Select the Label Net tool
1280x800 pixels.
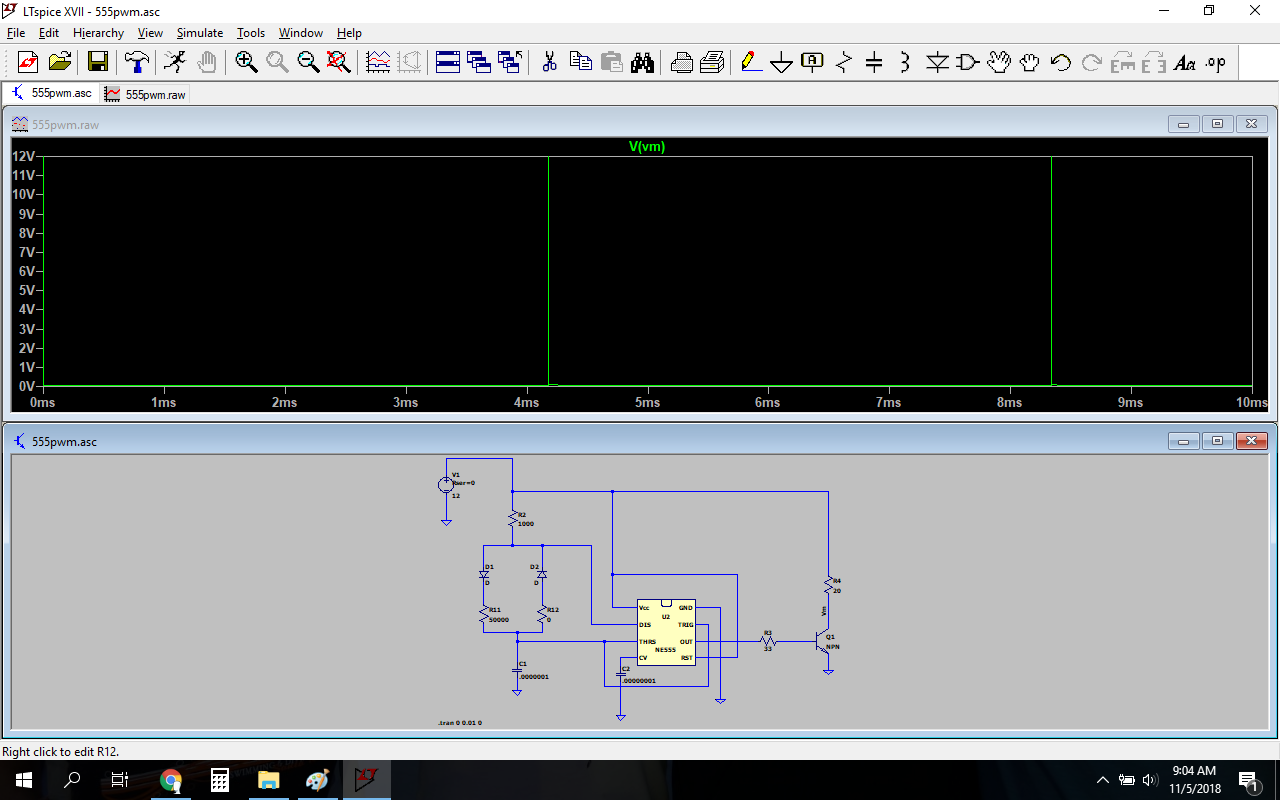pyautogui.click(x=812, y=62)
